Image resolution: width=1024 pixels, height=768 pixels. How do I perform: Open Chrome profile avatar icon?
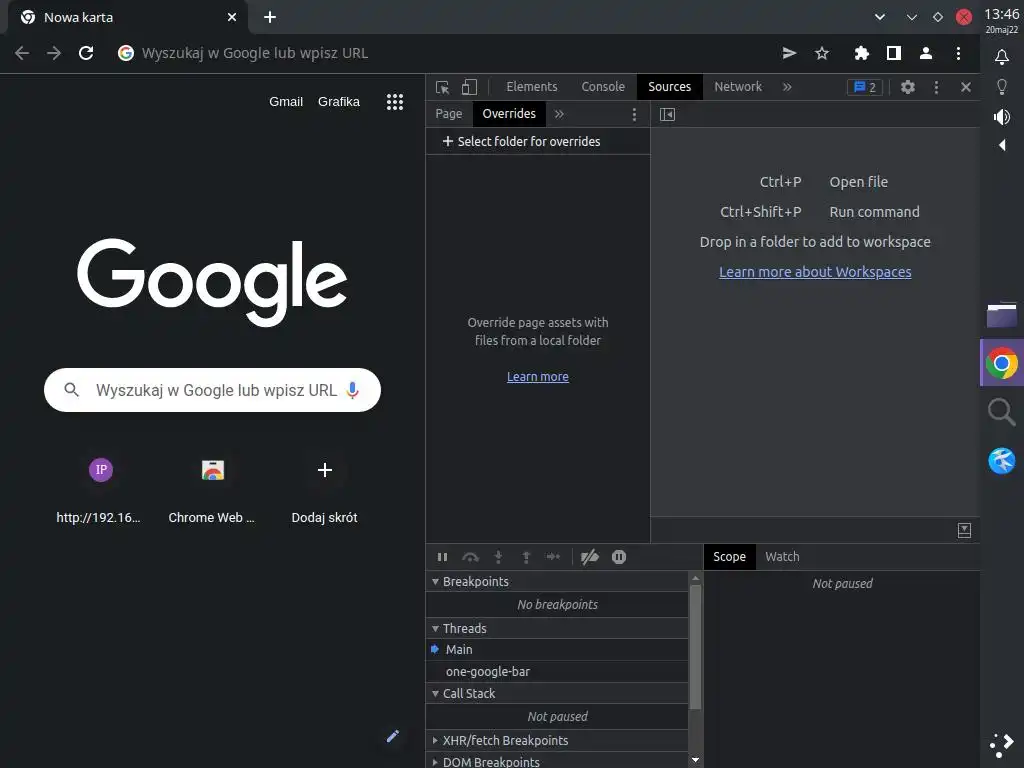coord(925,53)
